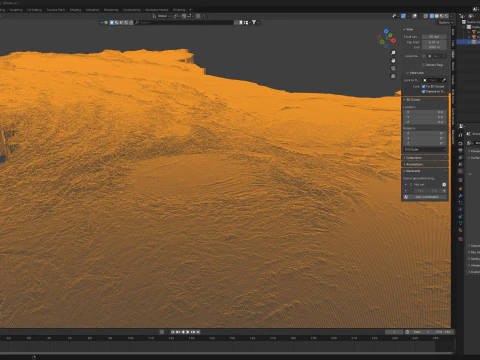
Task: Expand the Annotations panel
Action: (425, 164)
